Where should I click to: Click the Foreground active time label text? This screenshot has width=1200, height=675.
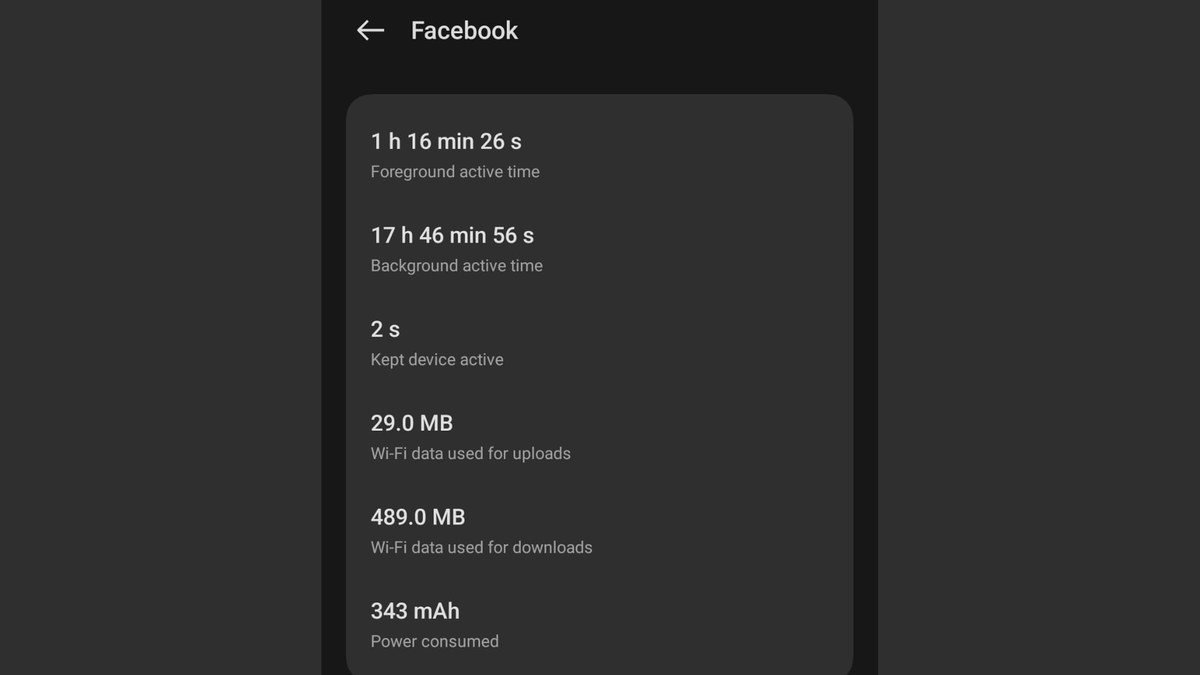(454, 171)
